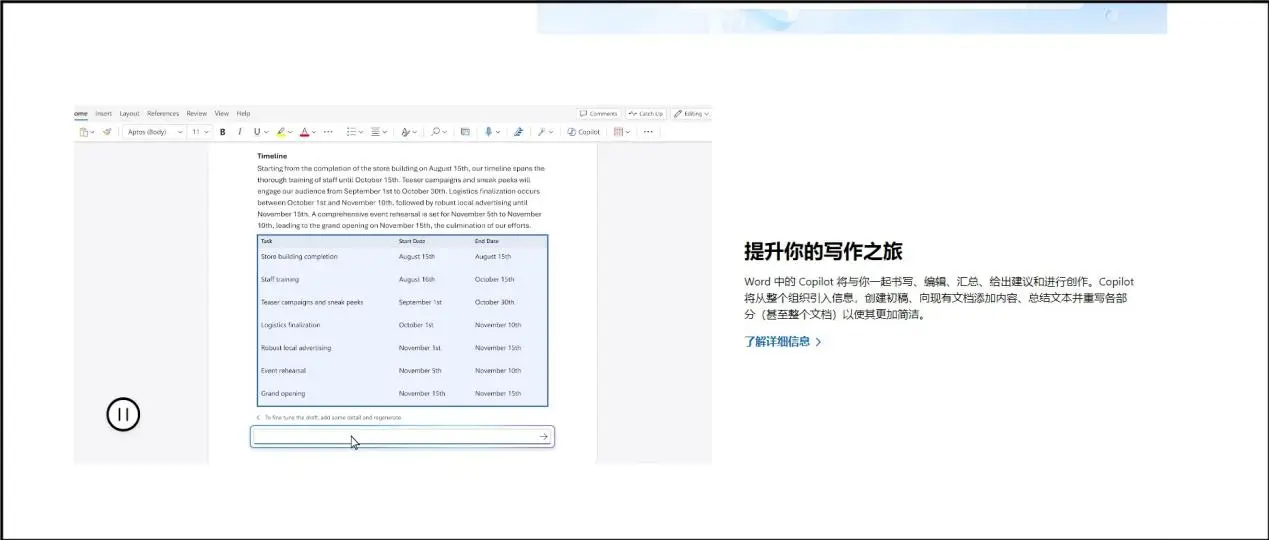Open the ribbon overflow ellipsis at far right
The width and height of the screenshot is (1269, 540).
coord(648,132)
